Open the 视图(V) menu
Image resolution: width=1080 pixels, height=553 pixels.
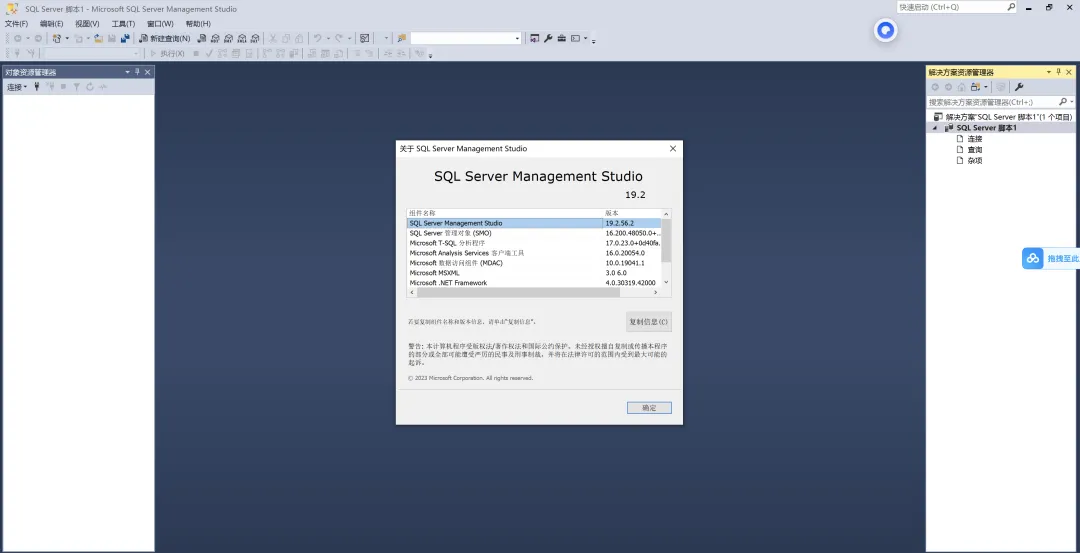(87, 23)
